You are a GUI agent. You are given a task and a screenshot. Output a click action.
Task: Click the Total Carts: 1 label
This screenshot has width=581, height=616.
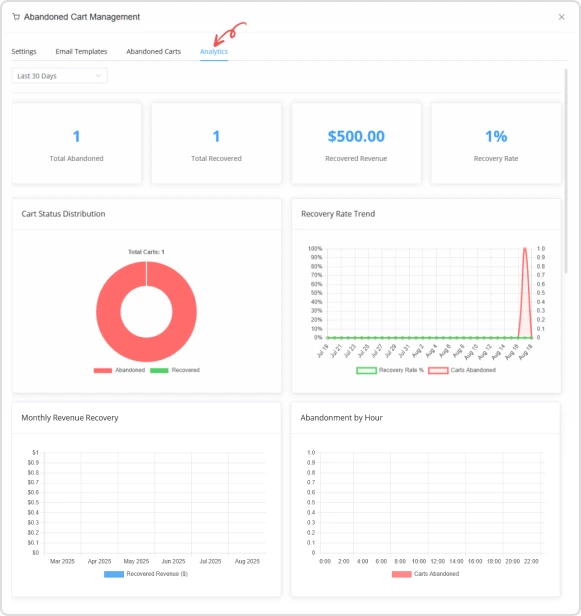tap(146, 252)
